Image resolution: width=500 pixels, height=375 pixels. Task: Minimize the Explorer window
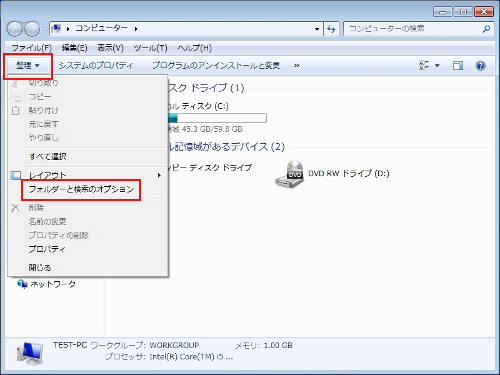[x=443, y=12]
